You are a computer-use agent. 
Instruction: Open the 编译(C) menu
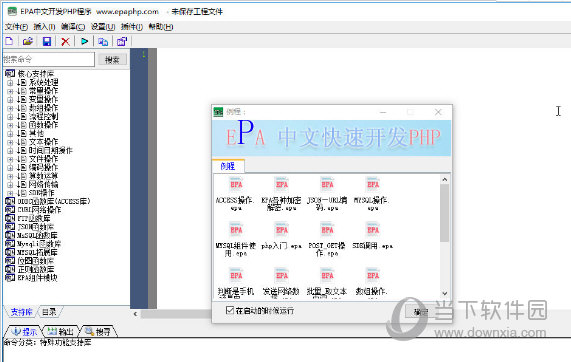pyautogui.click(x=73, y=27)
